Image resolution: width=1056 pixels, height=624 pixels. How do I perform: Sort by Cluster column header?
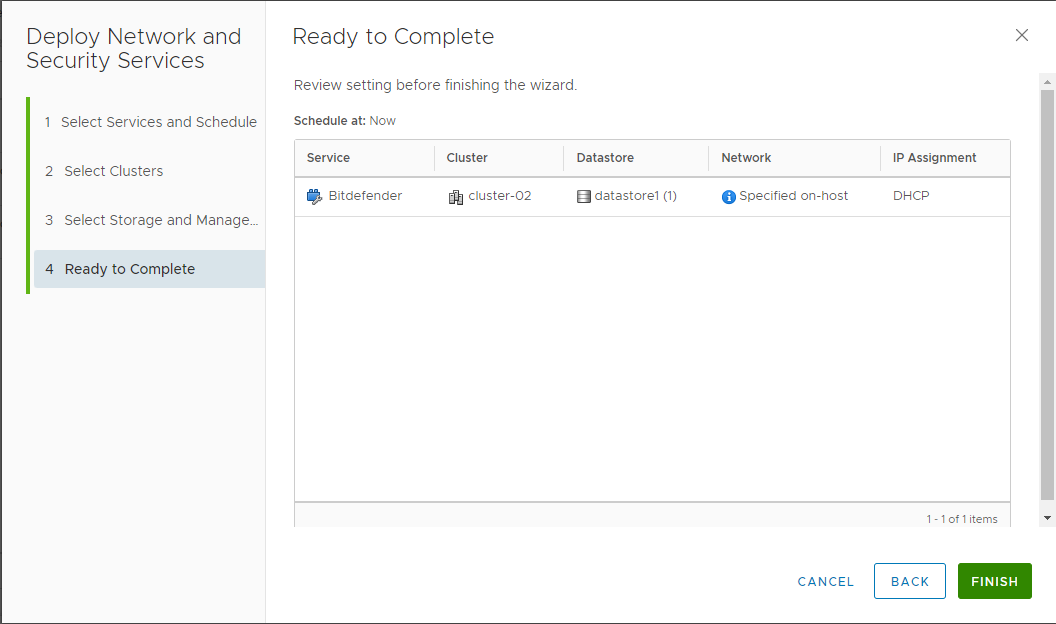467,158
